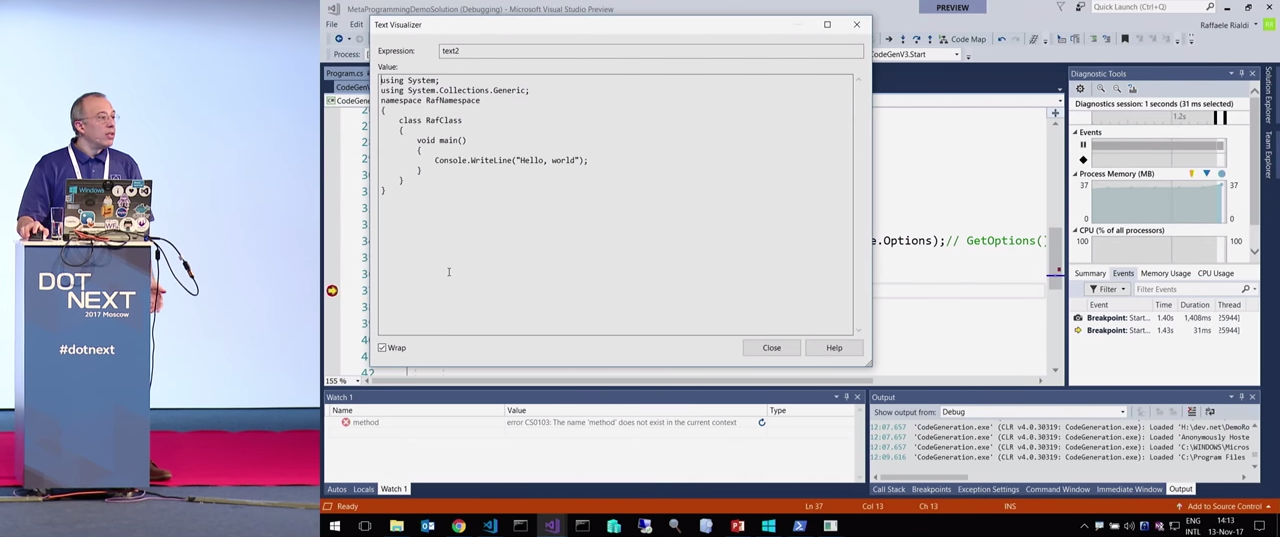Screen dimensions: 1280x537
Task: Pin the Output panel
Action: (x=1242, y=397)
